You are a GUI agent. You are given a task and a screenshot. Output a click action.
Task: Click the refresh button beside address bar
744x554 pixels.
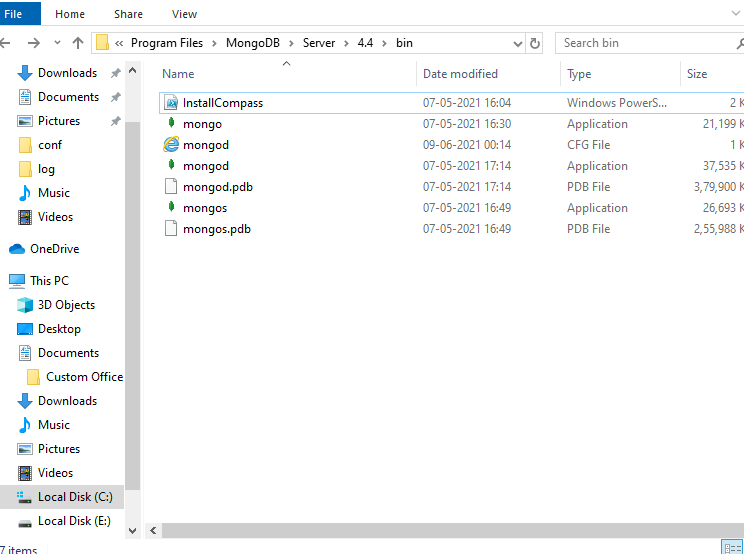click(x=535, y=43)
